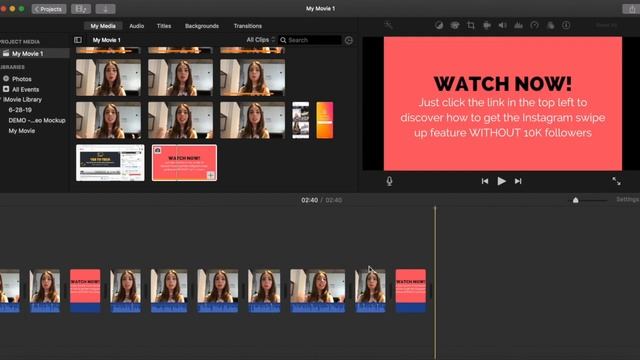Open the color balance tool
This screenshot has height=360, width=640.
[x=439, y=25]
